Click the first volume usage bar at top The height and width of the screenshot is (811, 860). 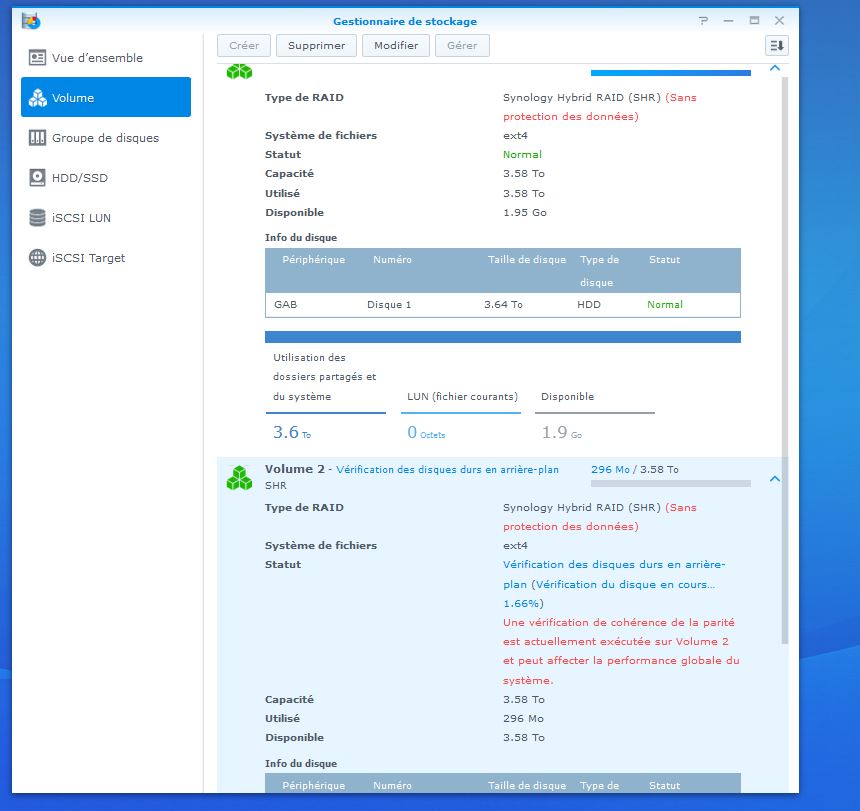coord(671,73)
